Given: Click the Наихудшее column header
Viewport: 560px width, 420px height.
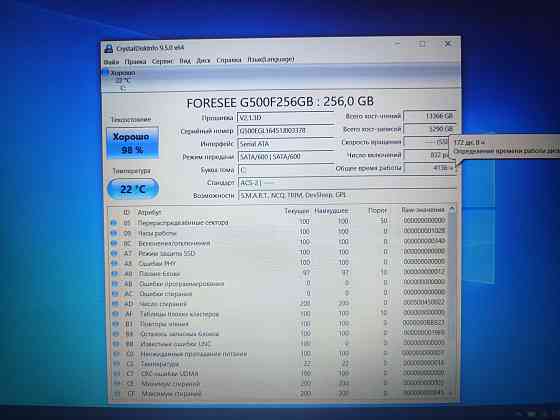Looking at the screenshot, I should (331, 211).
